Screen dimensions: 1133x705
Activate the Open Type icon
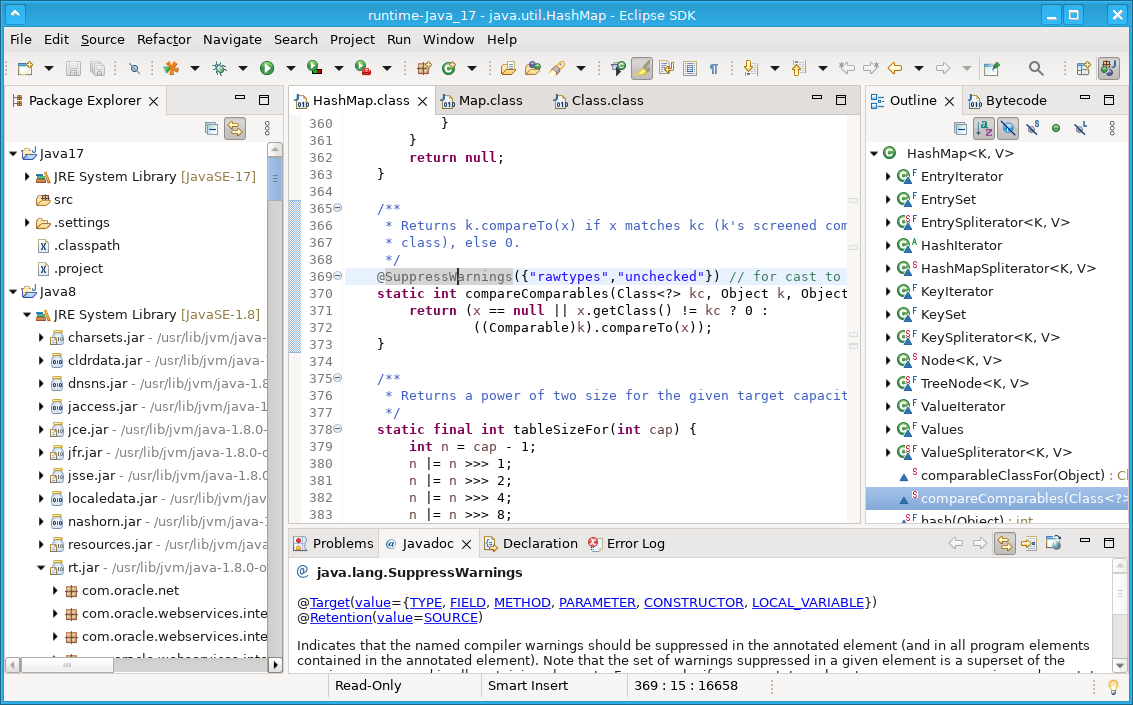pos(509,70)
